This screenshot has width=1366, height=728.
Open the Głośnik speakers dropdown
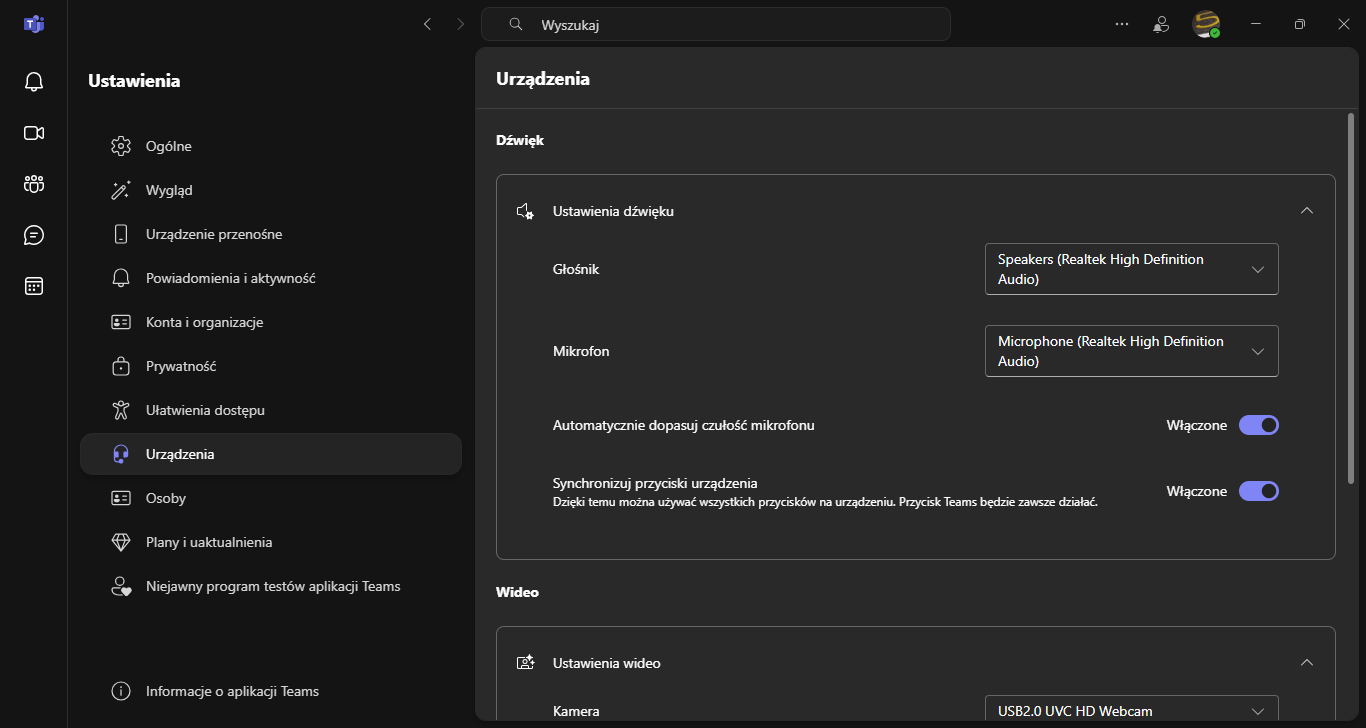pyautogui.click(x=1131, y=269)
